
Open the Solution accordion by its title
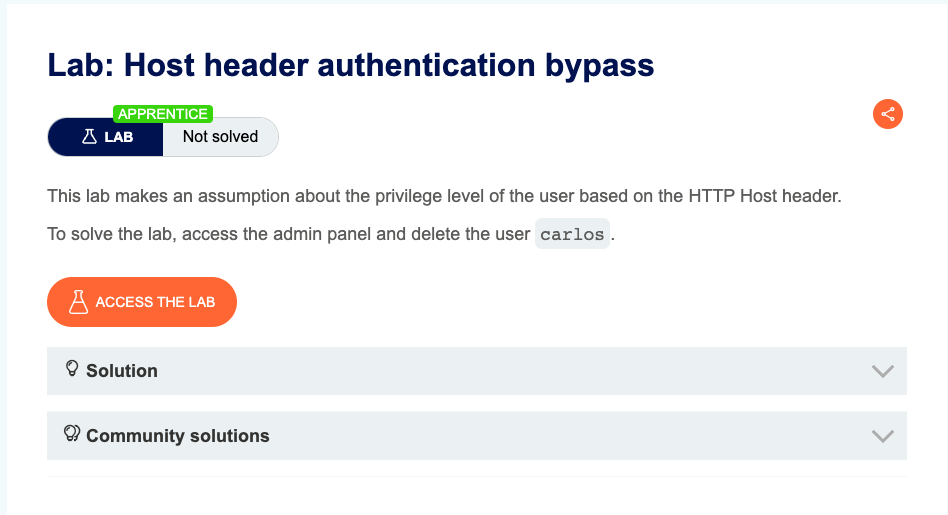[x=122, y=371]
